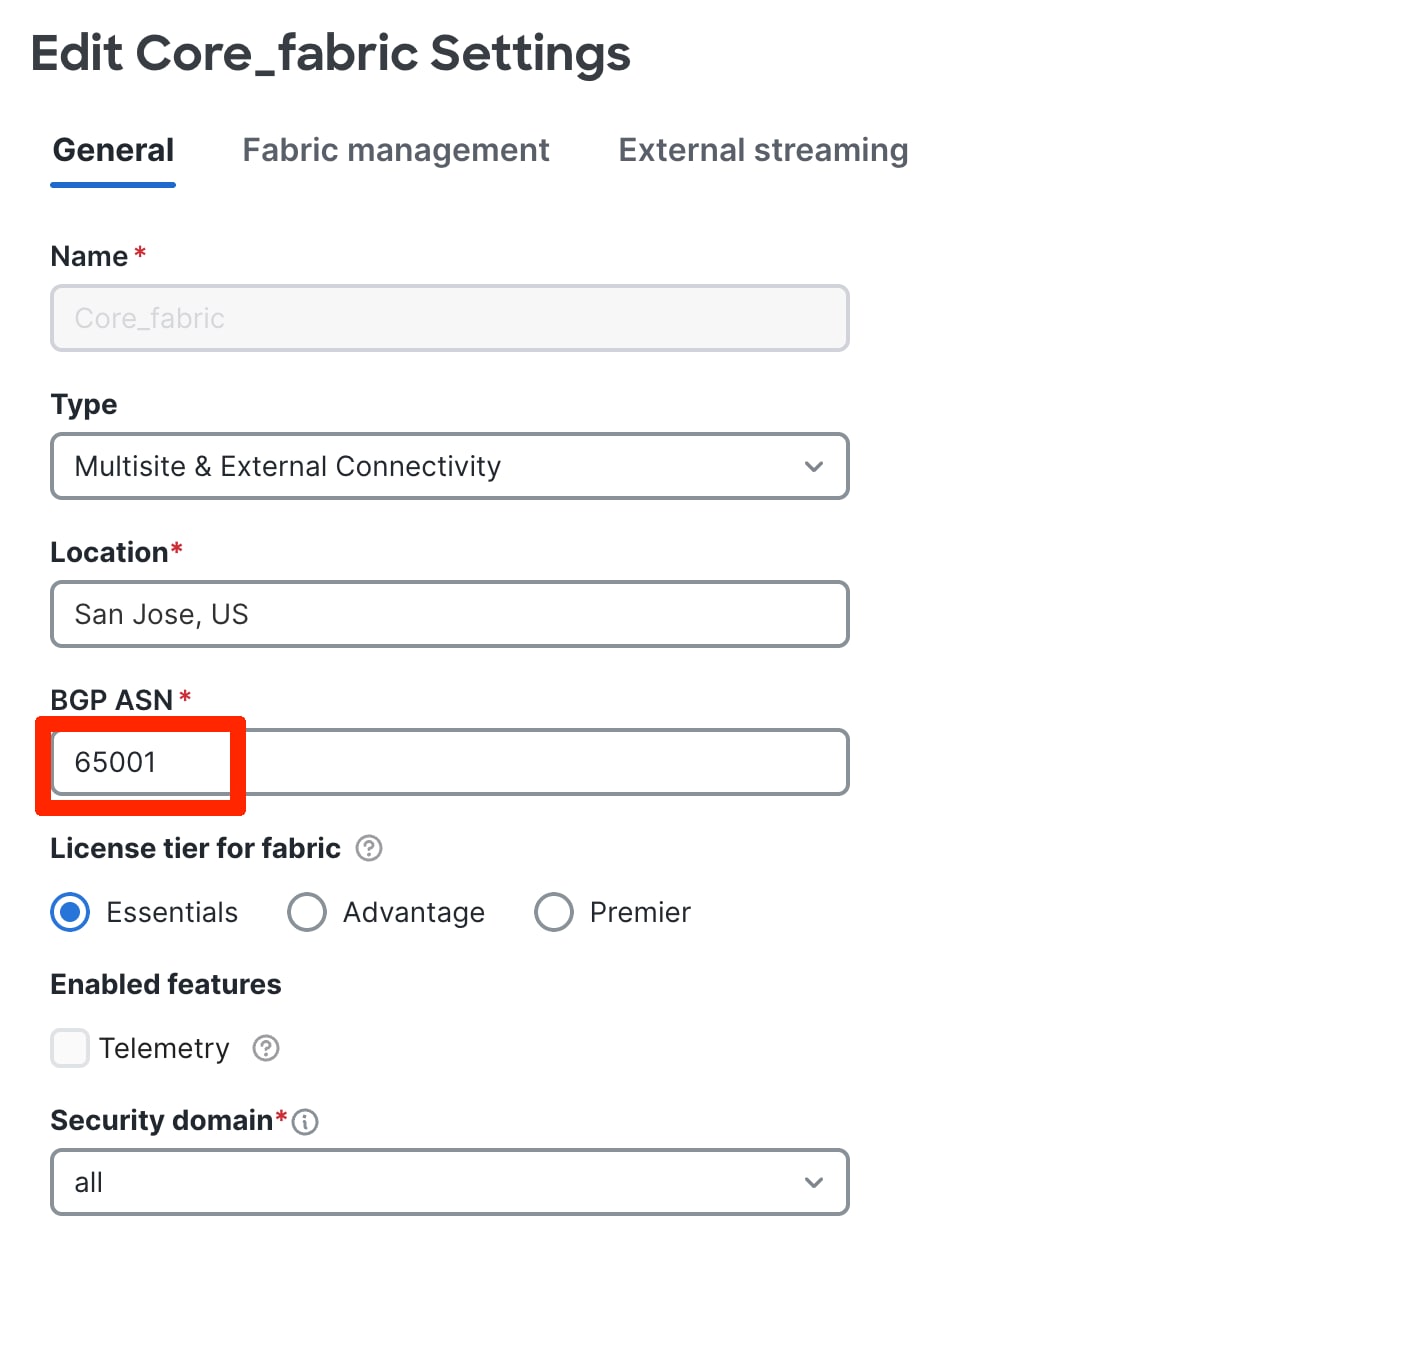
Task: Expand the Security domain chevron arrow
Action: point(814,1182)
